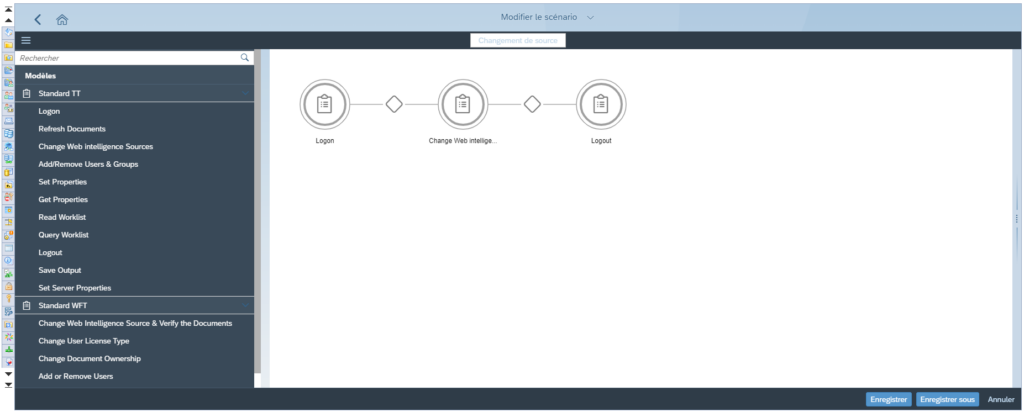1024x412 pixels.
Task: Select the Logon node on canvas
Action: [x=325, y=104]
